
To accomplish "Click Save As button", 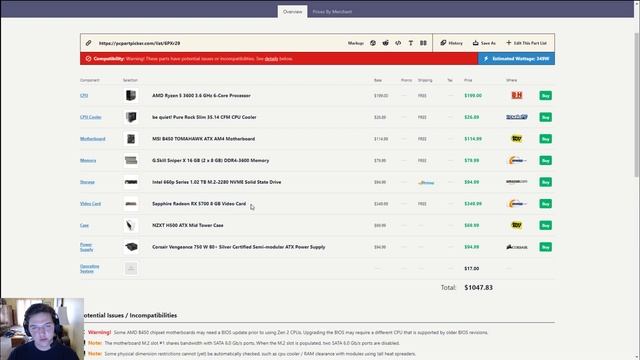I will point(484,43).
